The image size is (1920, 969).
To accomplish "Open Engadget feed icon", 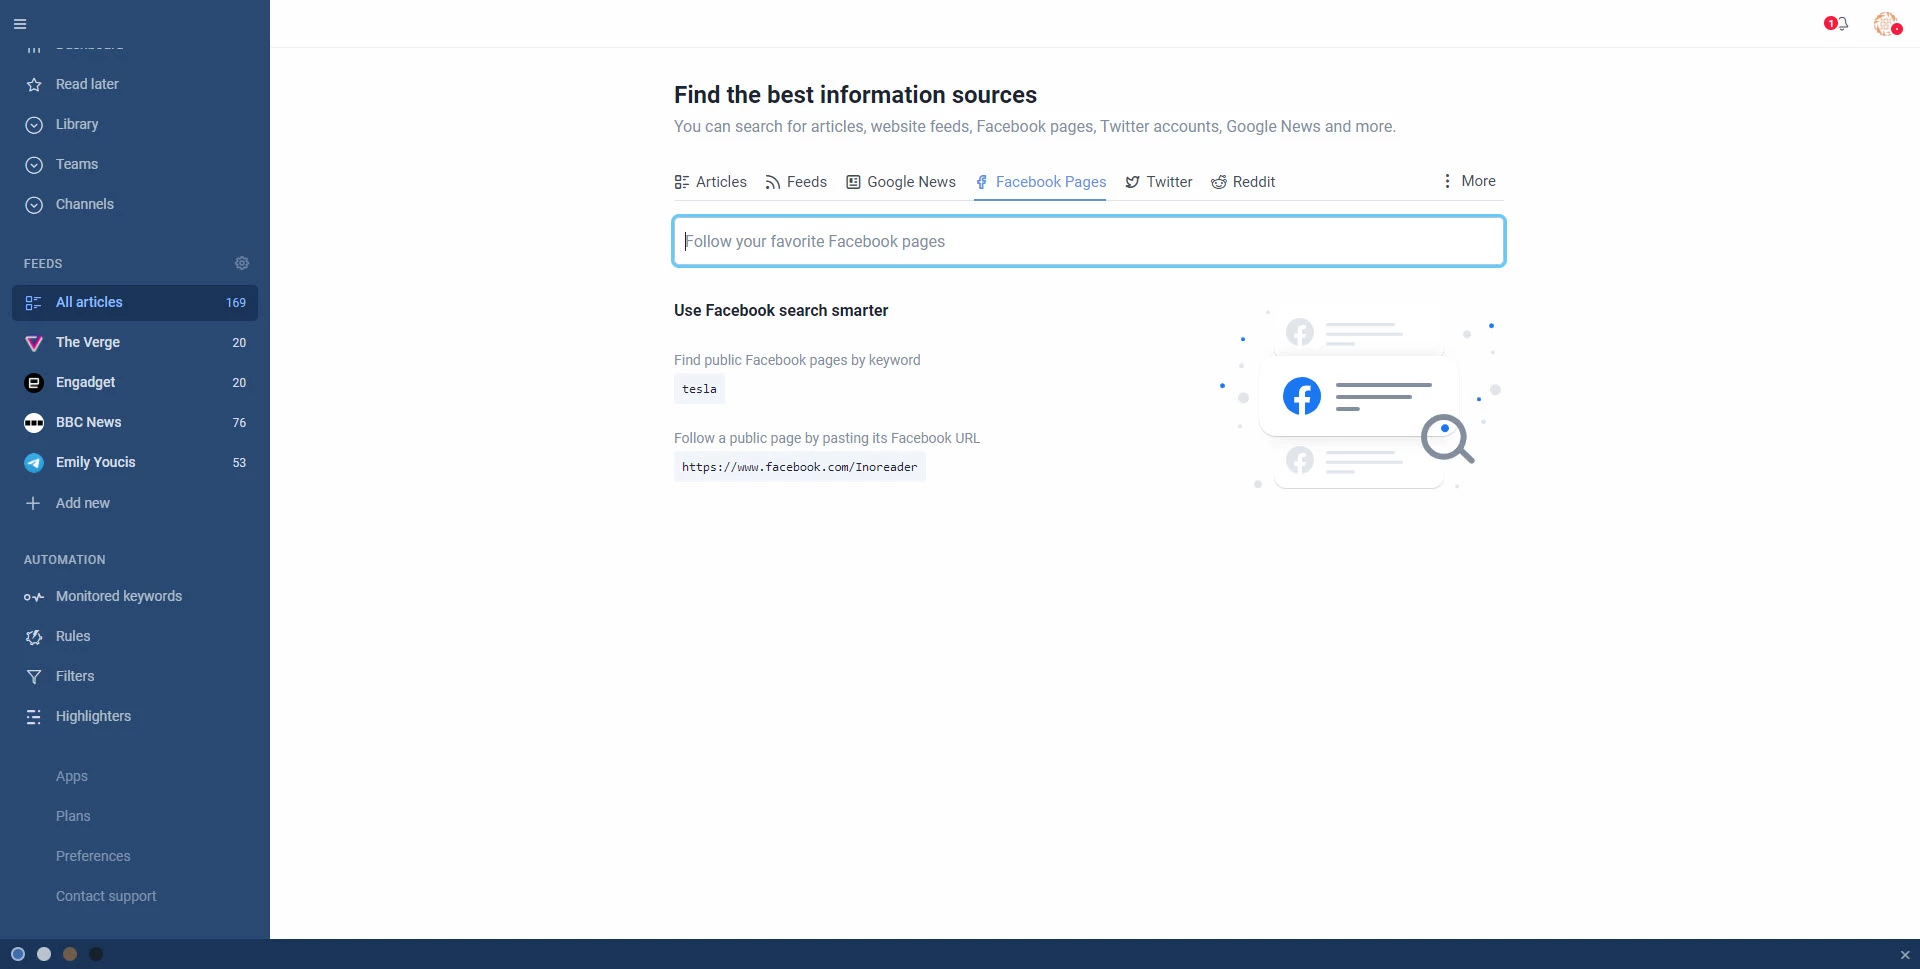I will (34, 383).
